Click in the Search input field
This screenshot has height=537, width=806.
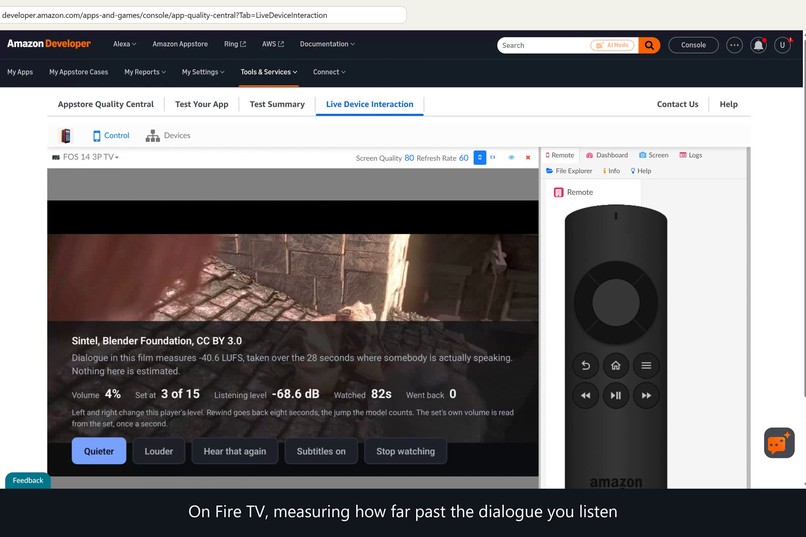pyautogui.click(x=544, y=45)
